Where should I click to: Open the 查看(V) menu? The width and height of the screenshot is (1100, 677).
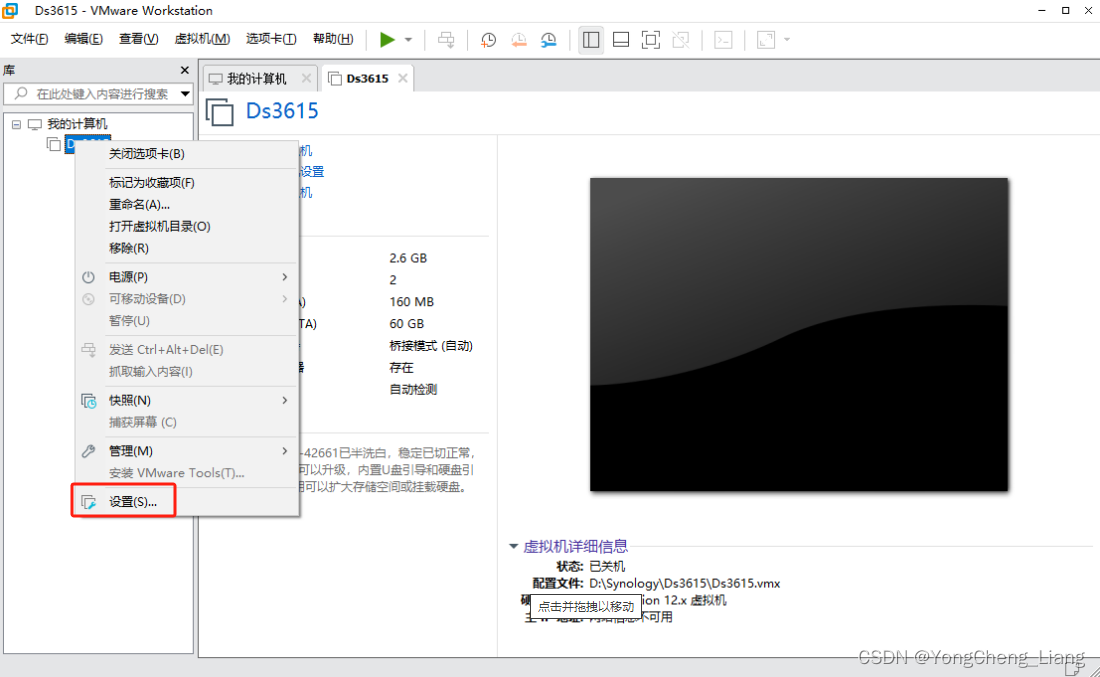point(138,39)
